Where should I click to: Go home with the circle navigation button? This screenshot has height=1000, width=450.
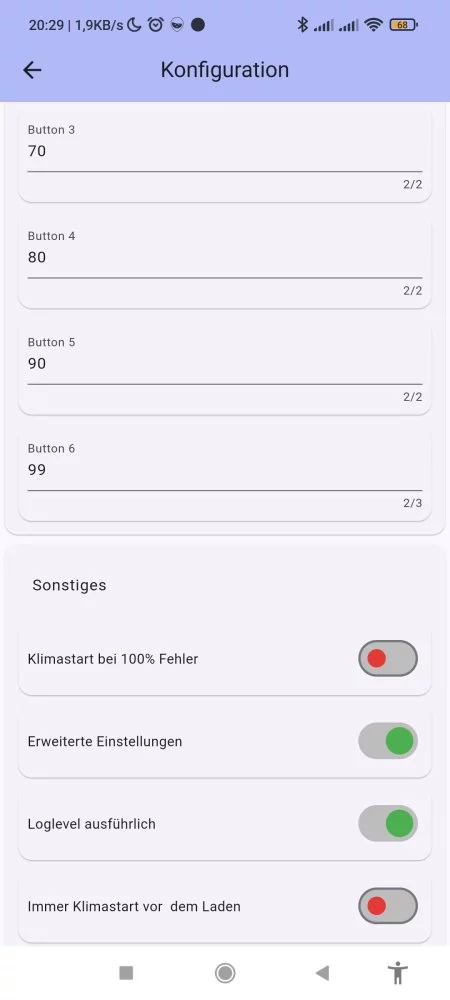[225, 973]
